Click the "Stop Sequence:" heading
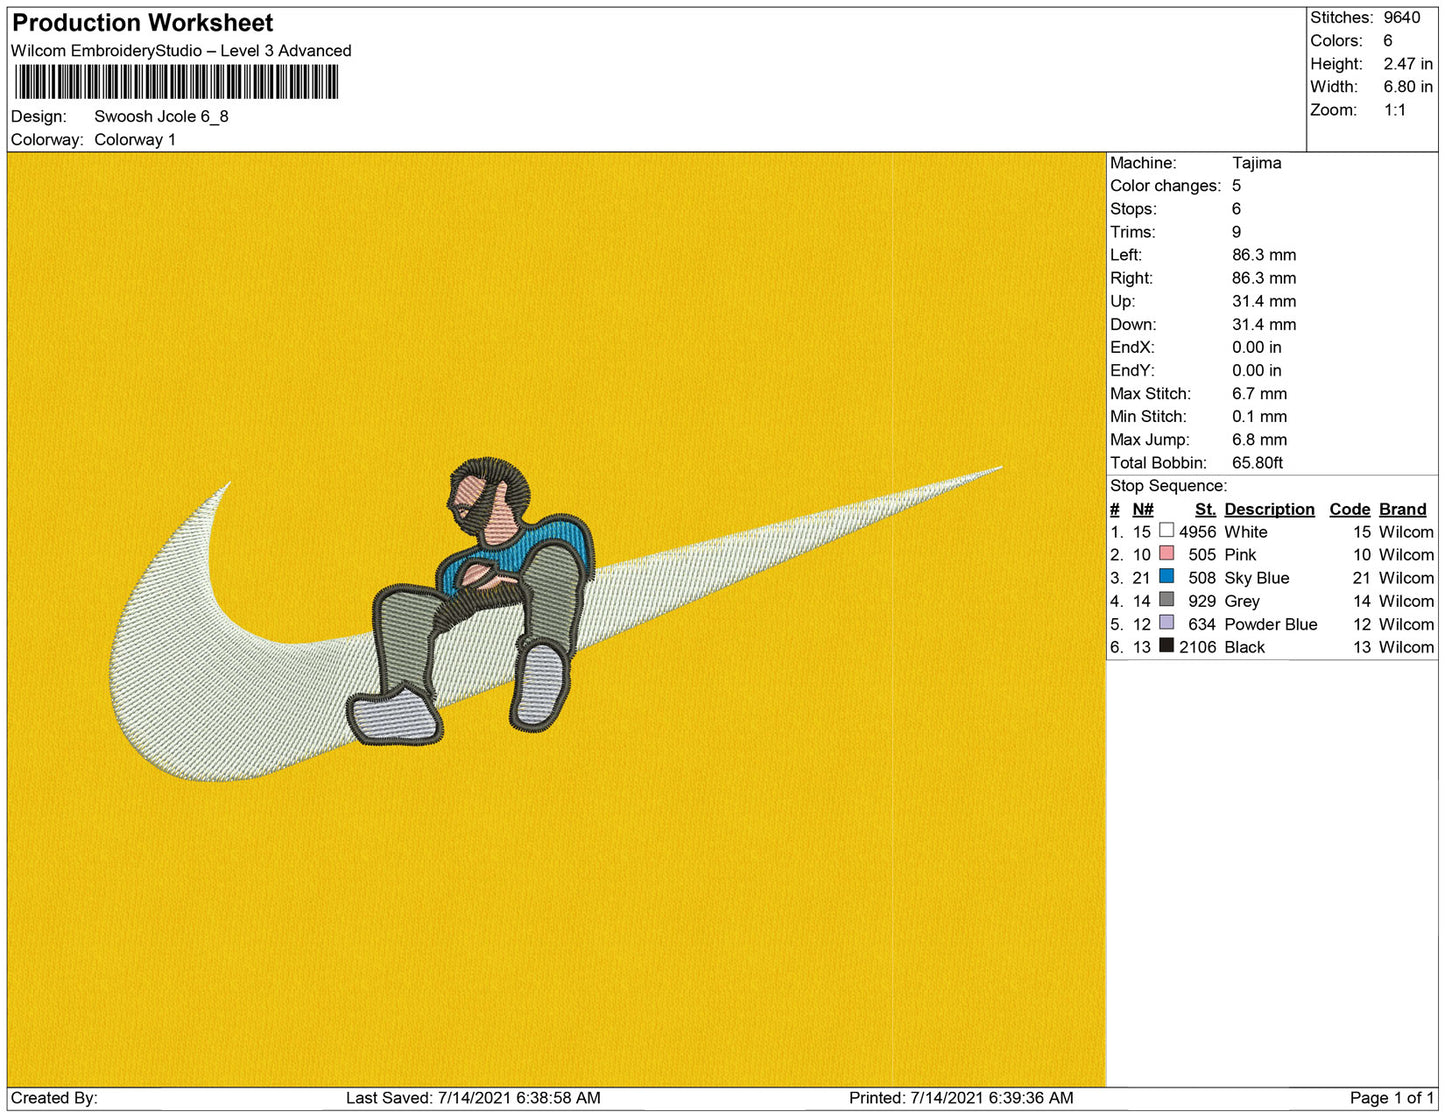 [1168, 486]
